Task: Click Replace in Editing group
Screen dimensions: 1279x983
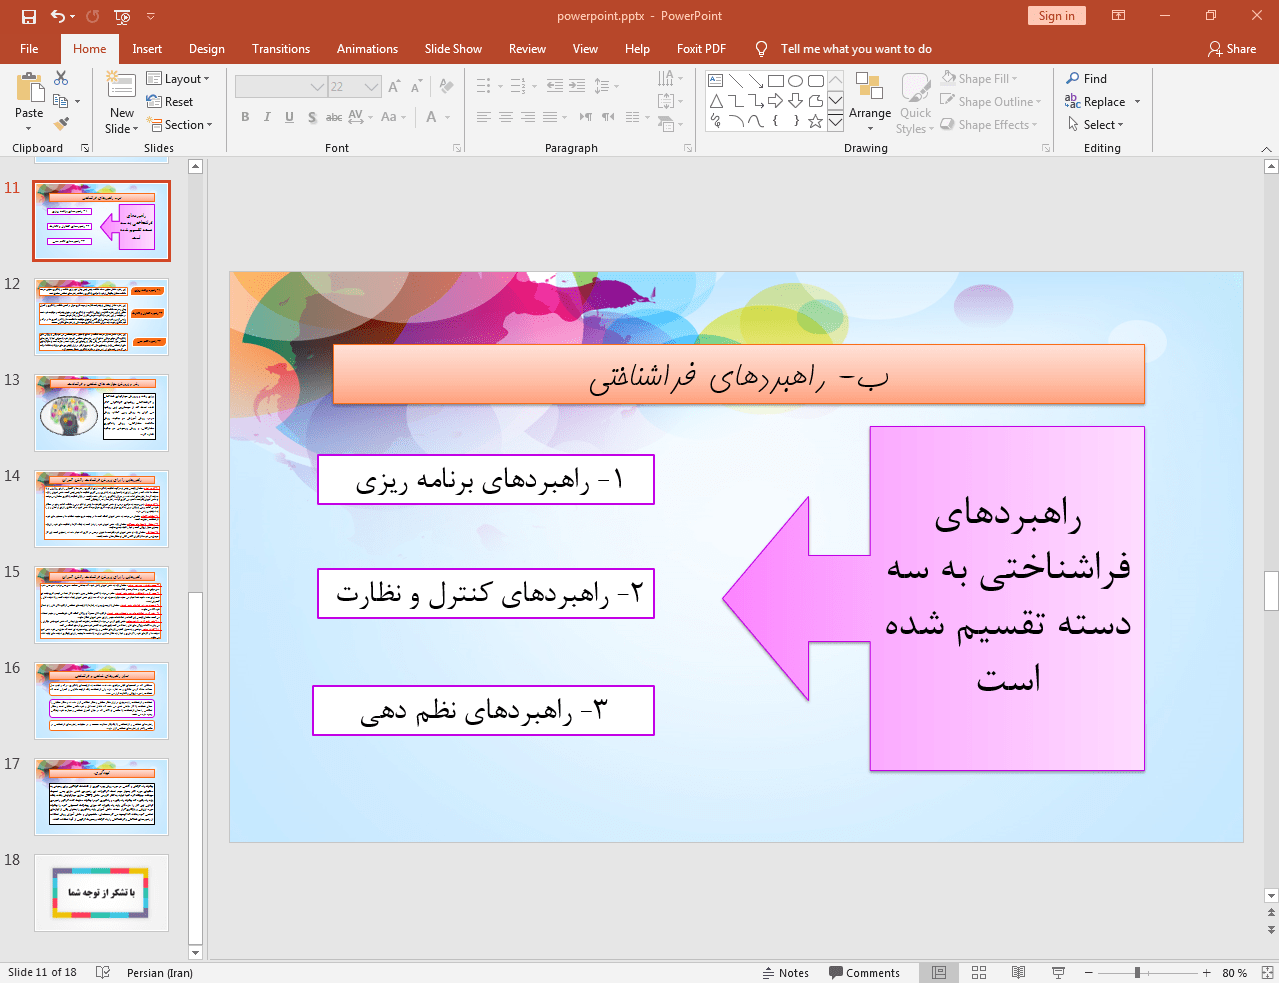Action: [x=1102, y=101]
